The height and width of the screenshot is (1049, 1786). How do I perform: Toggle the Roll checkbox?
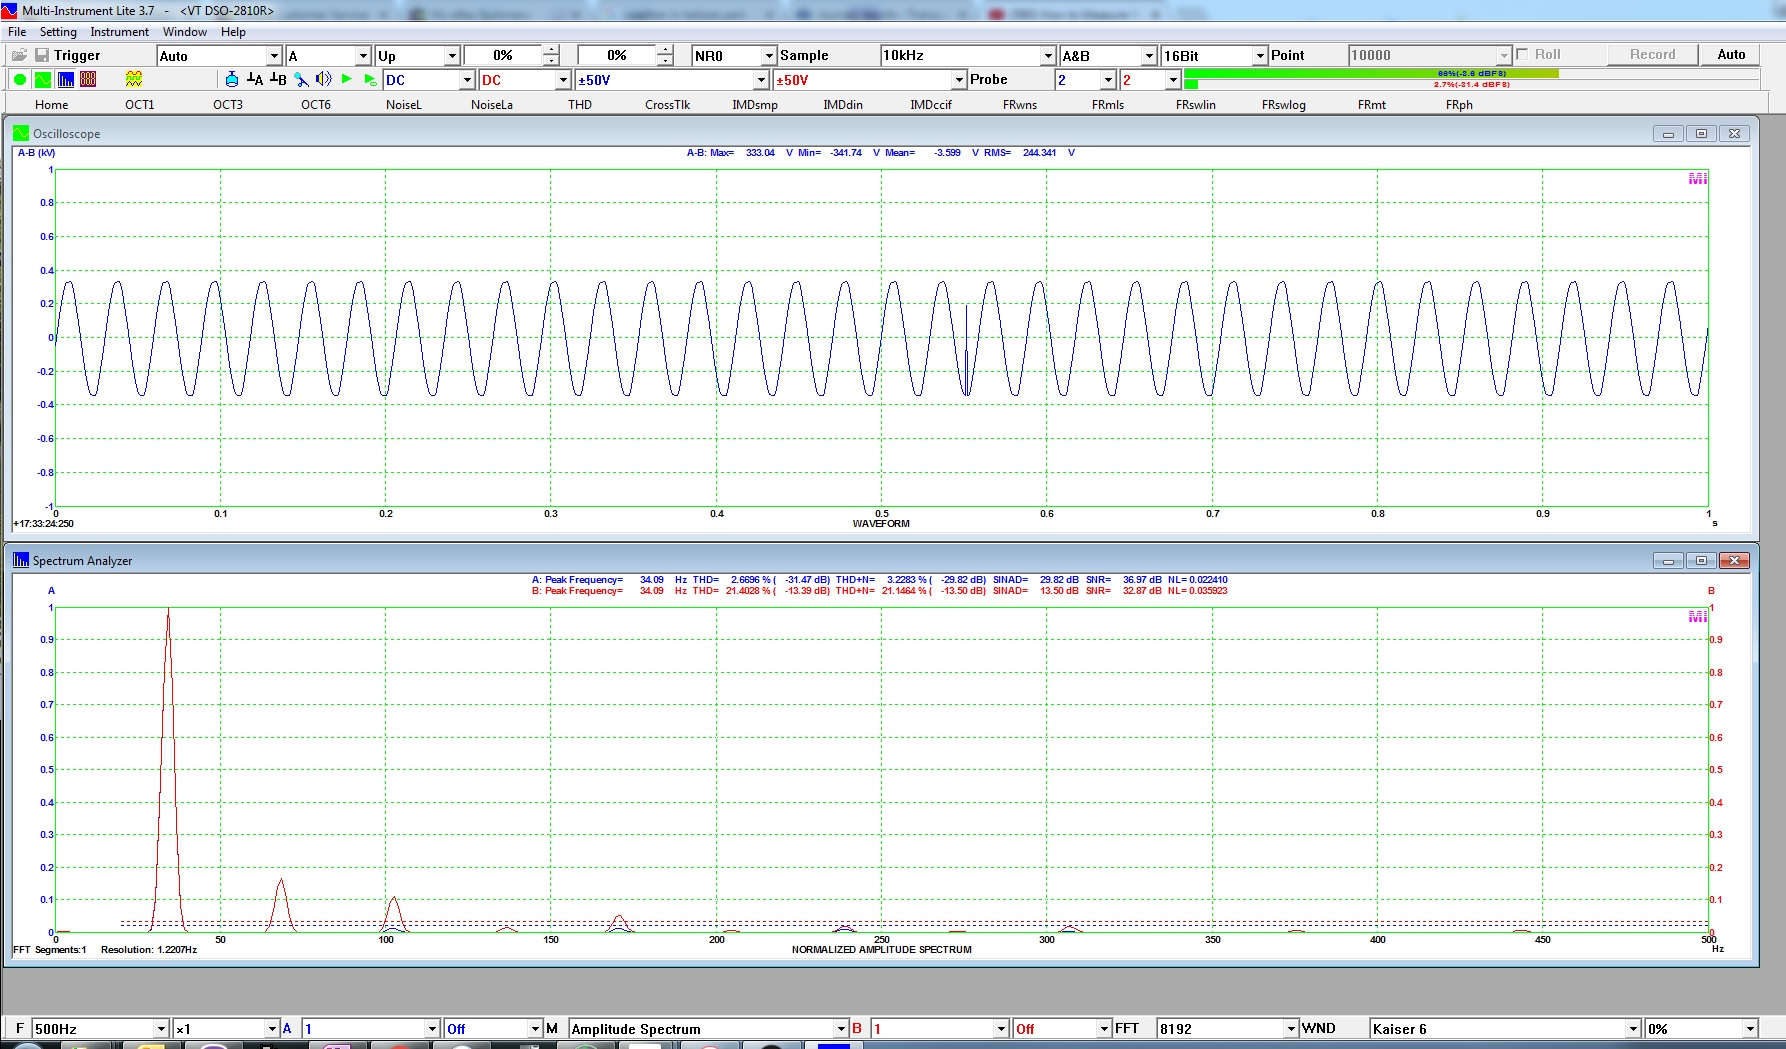(1522, 55)
